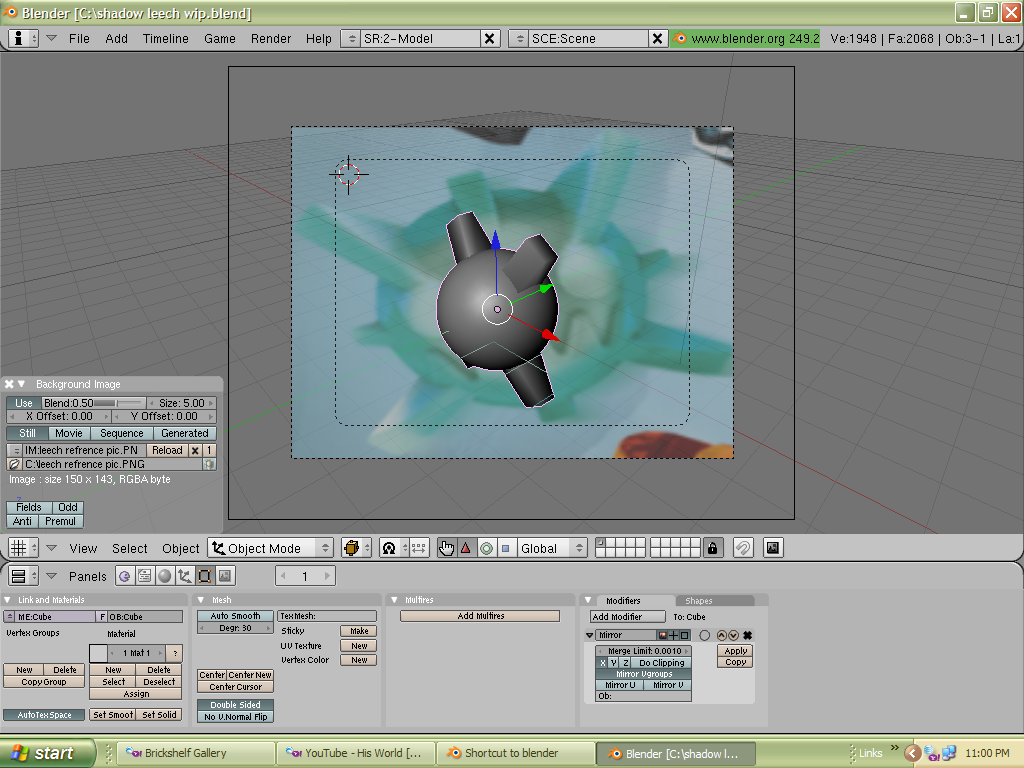Open the Object Mode dropdown
Image resolution: width=1024 pixels, height=768 pixels.
click(268, 547)
